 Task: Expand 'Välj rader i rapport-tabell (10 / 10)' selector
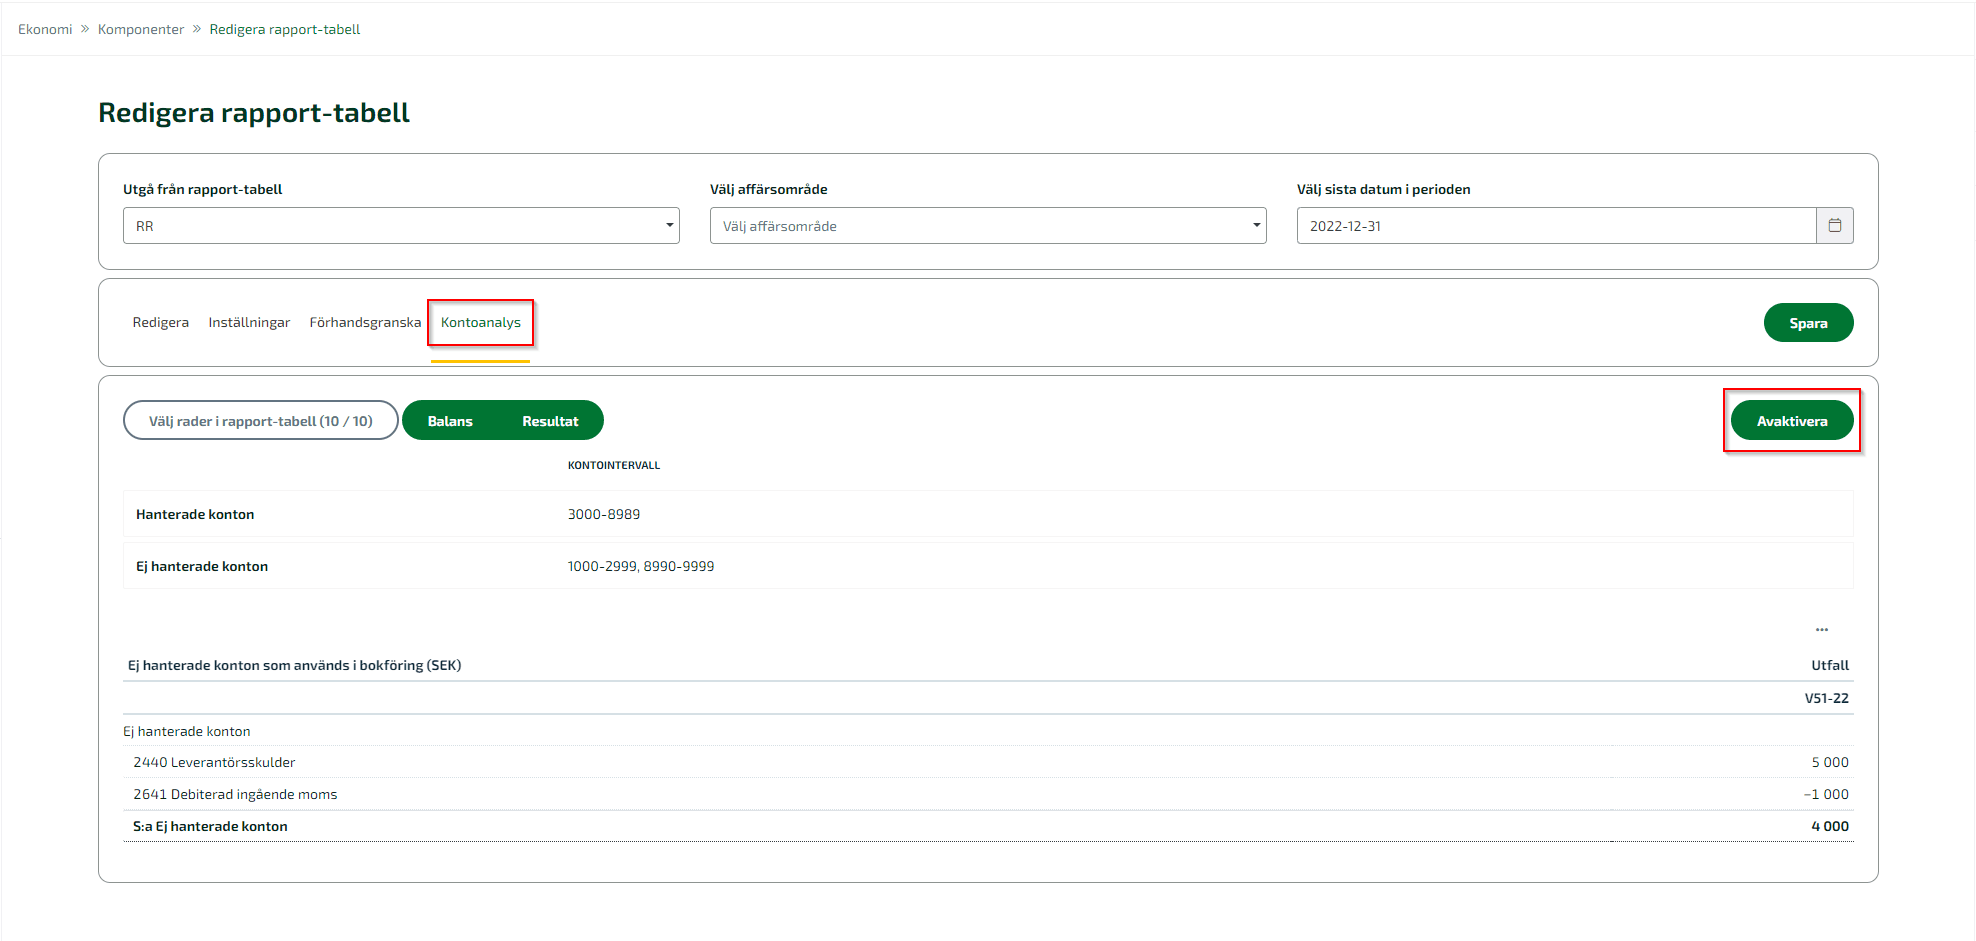click(x=261, y=421)
